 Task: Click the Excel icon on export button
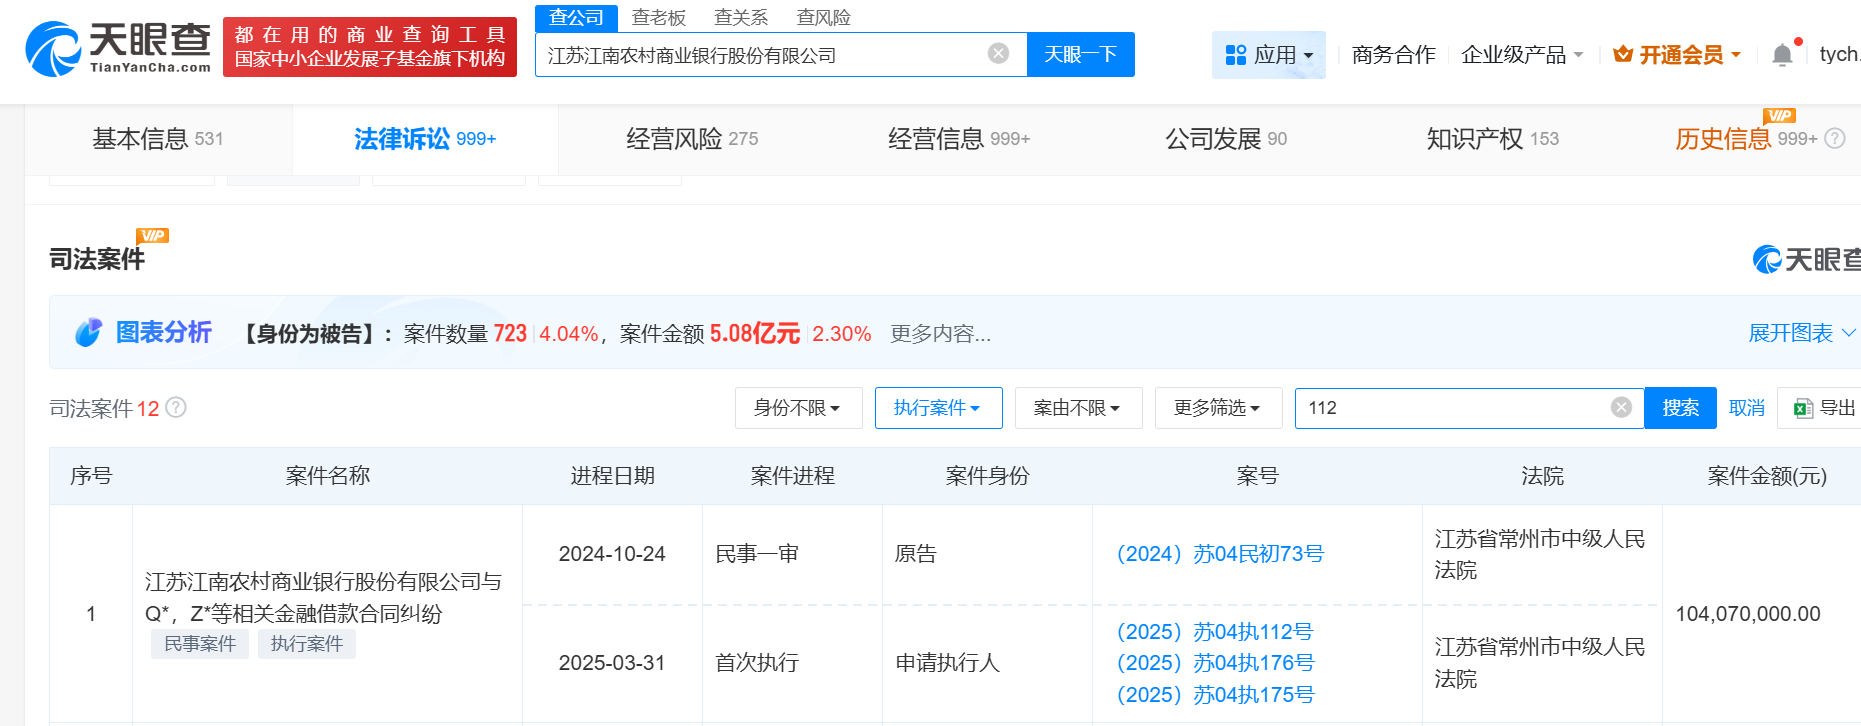1803,408
